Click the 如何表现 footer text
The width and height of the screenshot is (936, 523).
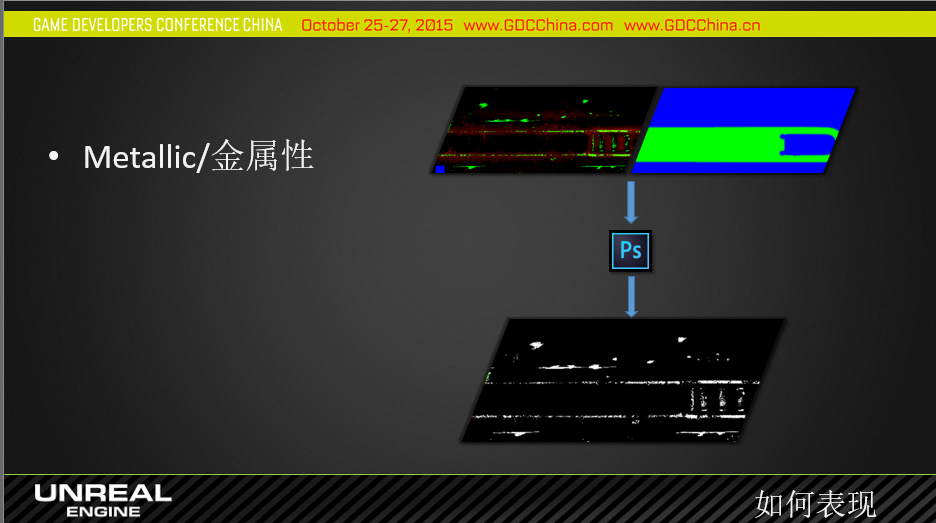(815, 504)
